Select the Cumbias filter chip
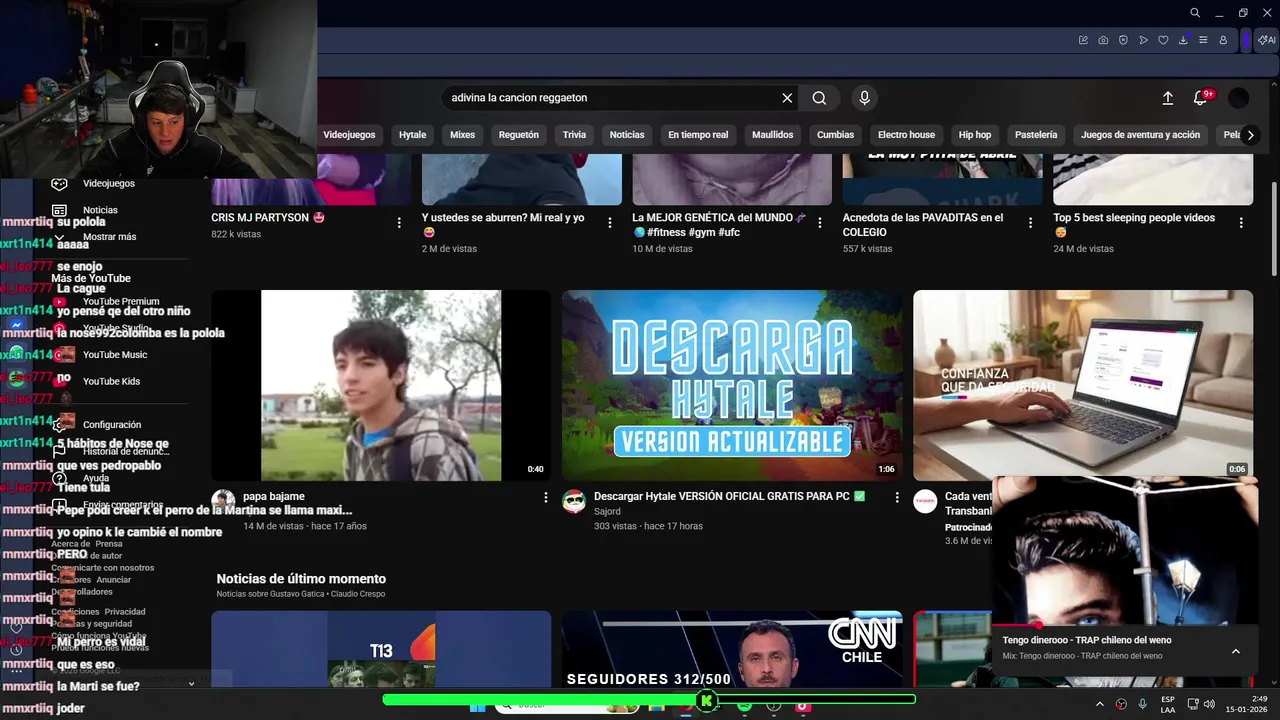 (x=835, y=135)
